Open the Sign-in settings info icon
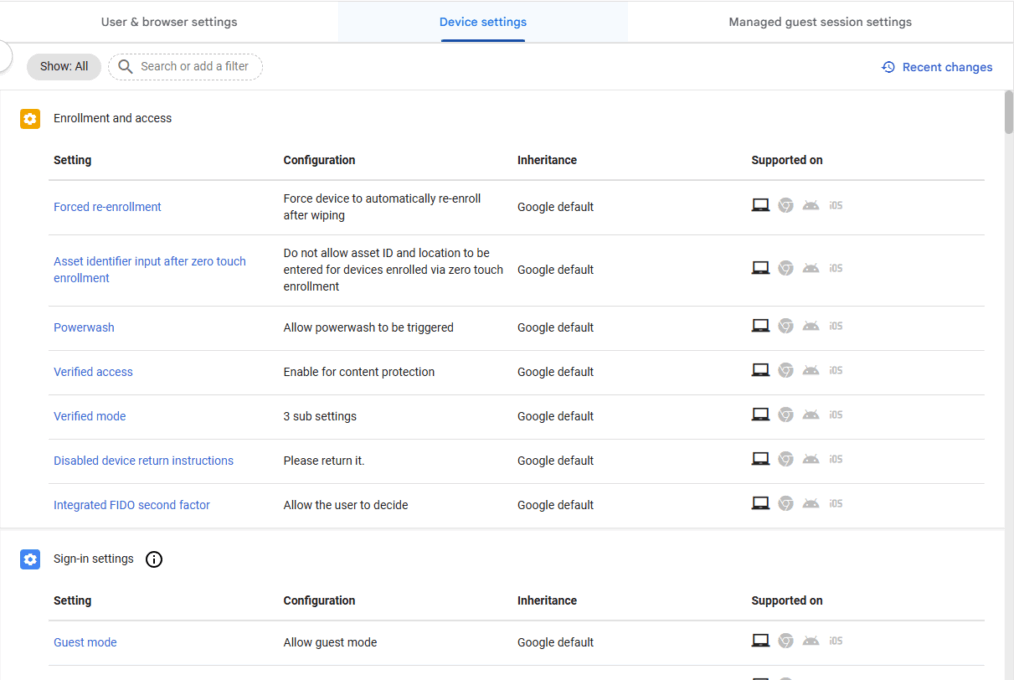The width and height of the screenshot is (1024, 680). tap(154, 559)
